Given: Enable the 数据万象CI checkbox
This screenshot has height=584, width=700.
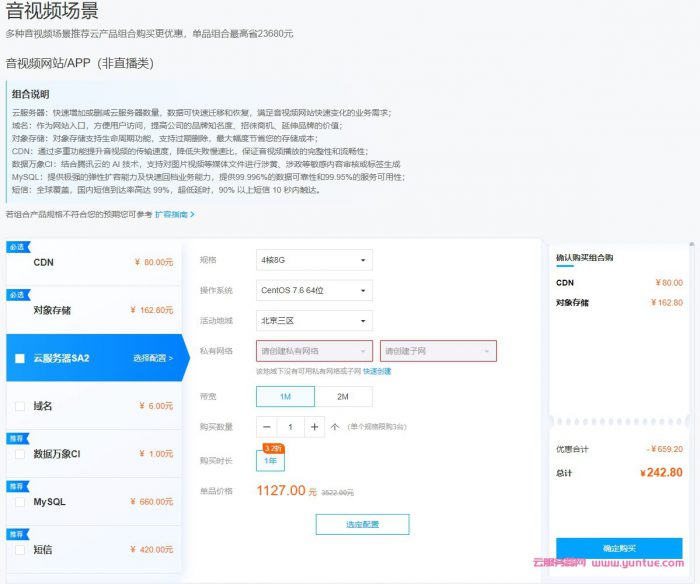Looking at the screenshot, I should (x=20, y=454).
